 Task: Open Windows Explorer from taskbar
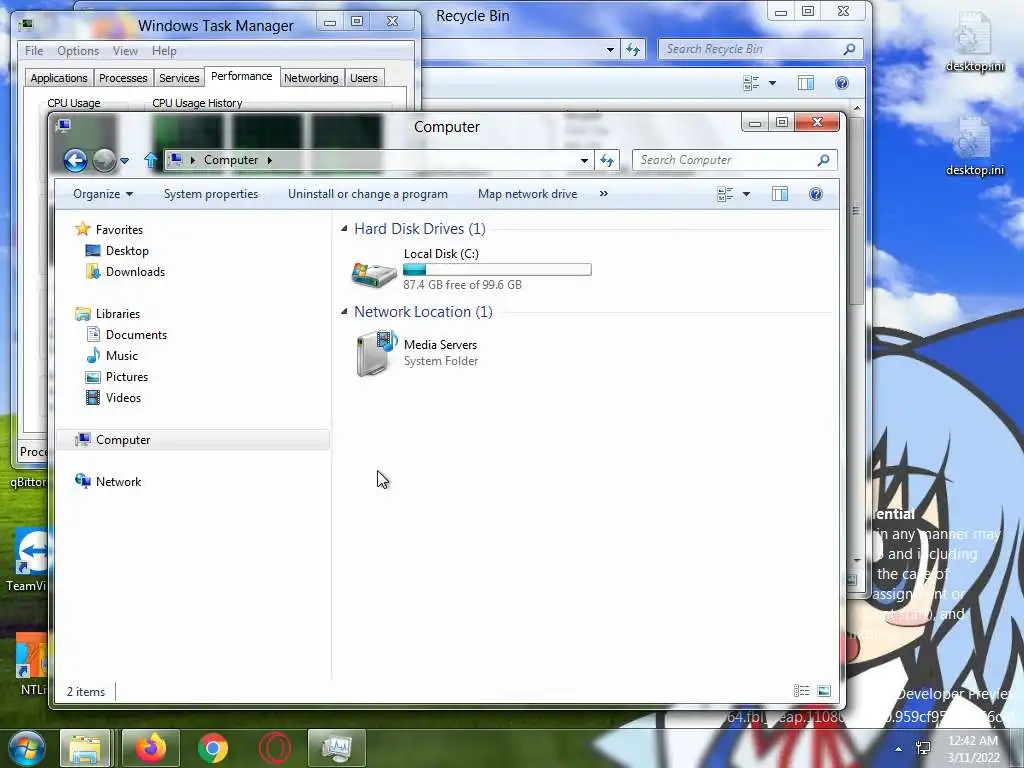(x=85, y=748)
